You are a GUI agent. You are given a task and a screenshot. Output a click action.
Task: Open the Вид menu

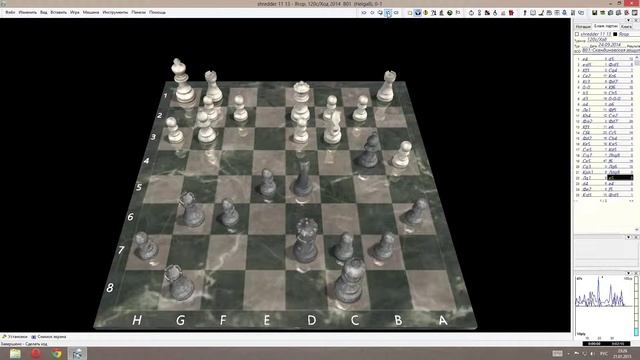point(43,12)
